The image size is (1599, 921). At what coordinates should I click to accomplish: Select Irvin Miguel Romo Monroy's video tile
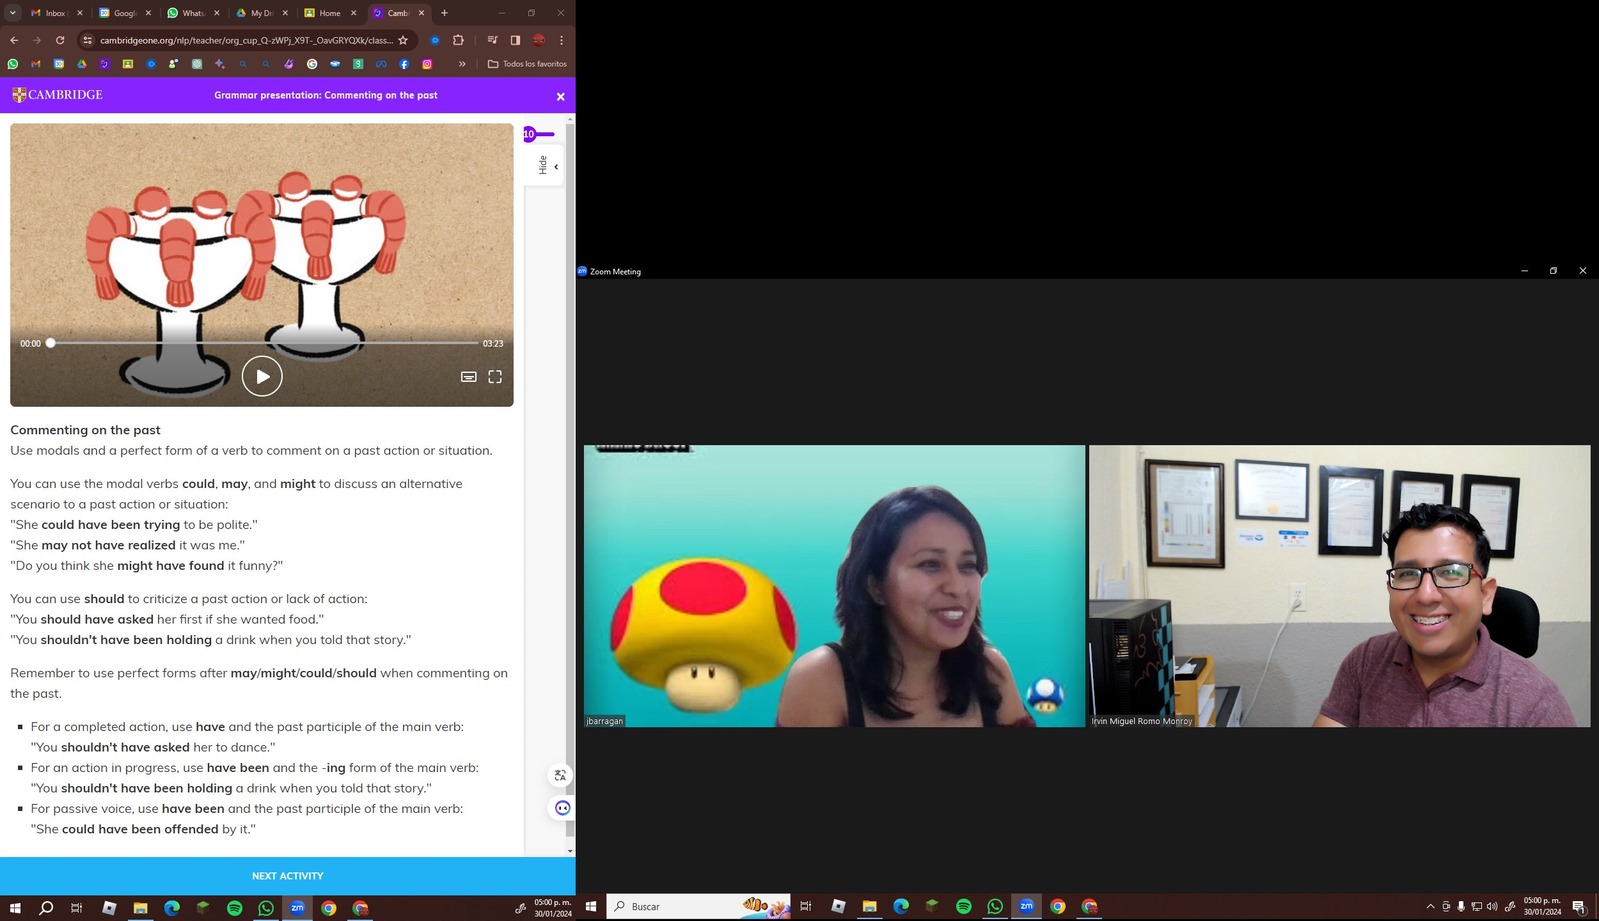pyautogui.click(x=1339, y=586)
